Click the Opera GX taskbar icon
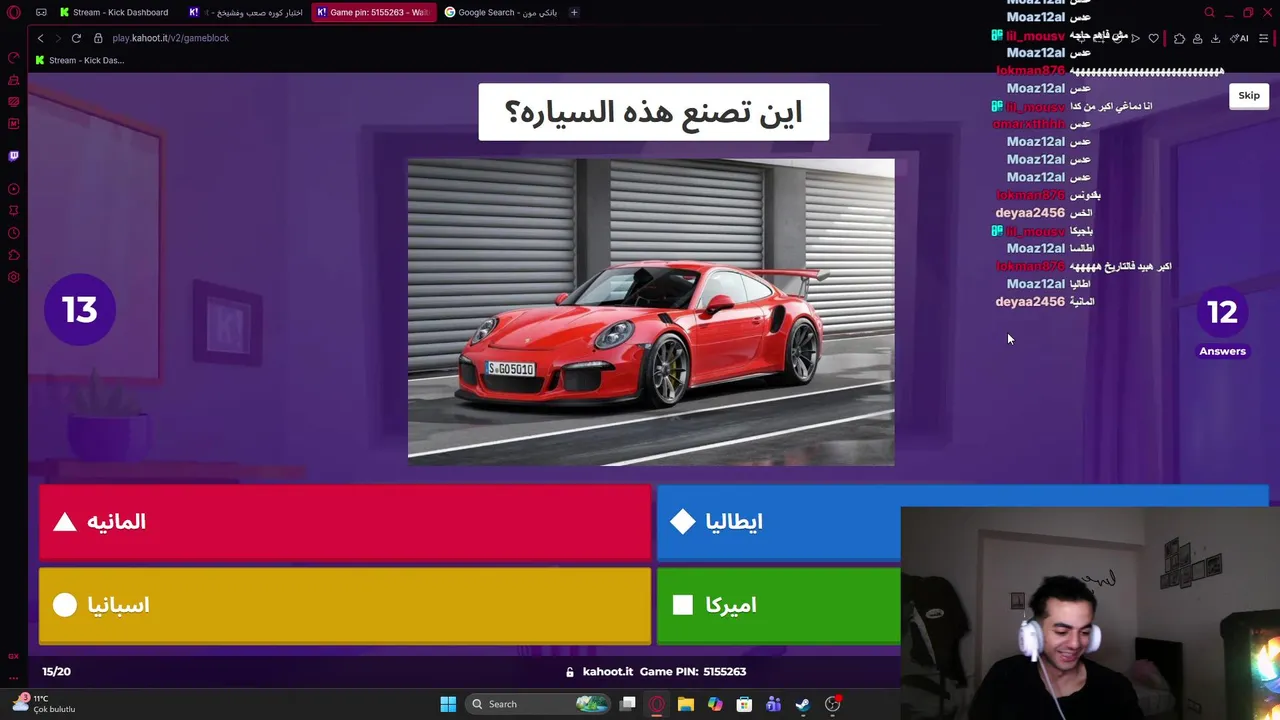1280x720 pixels. click(657, 704)
